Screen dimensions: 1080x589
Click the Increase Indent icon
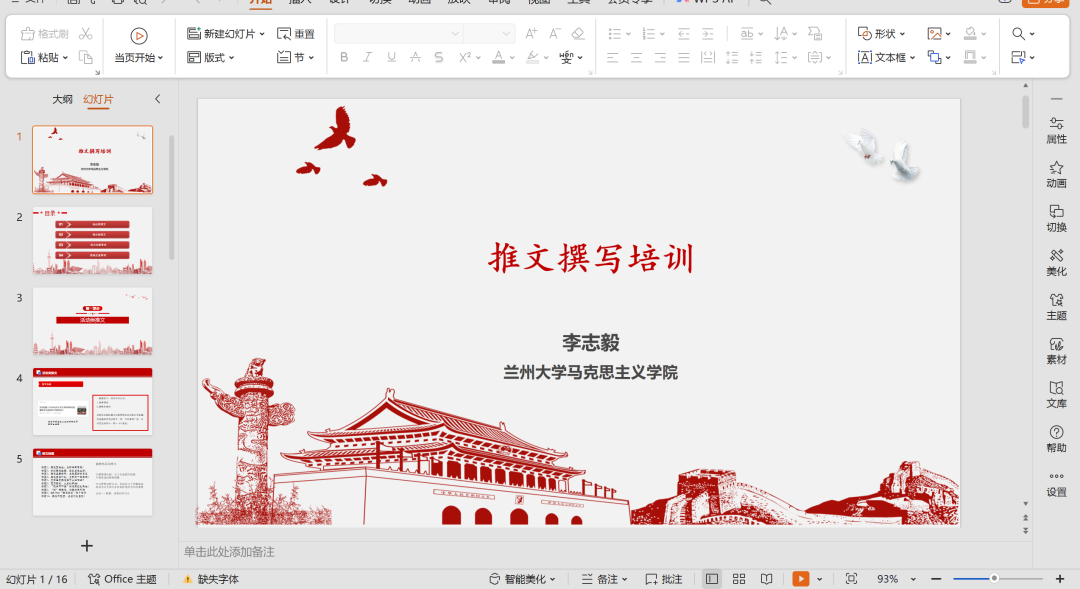[707, 33]
